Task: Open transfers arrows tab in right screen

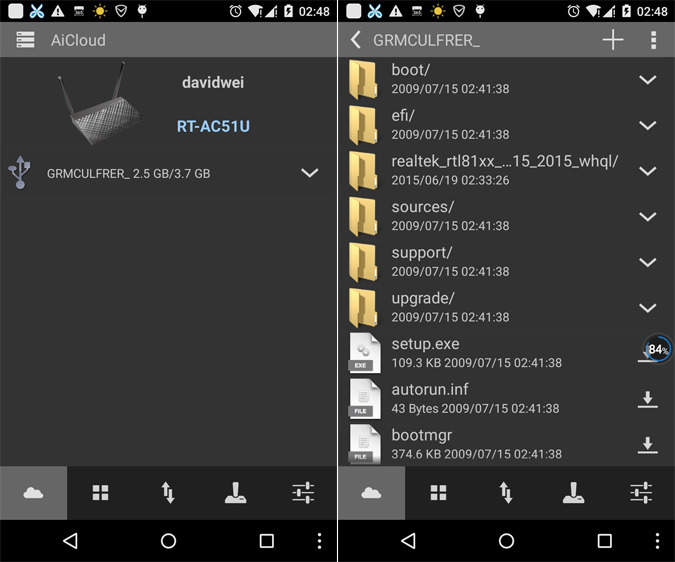Action: coord(506,492)
